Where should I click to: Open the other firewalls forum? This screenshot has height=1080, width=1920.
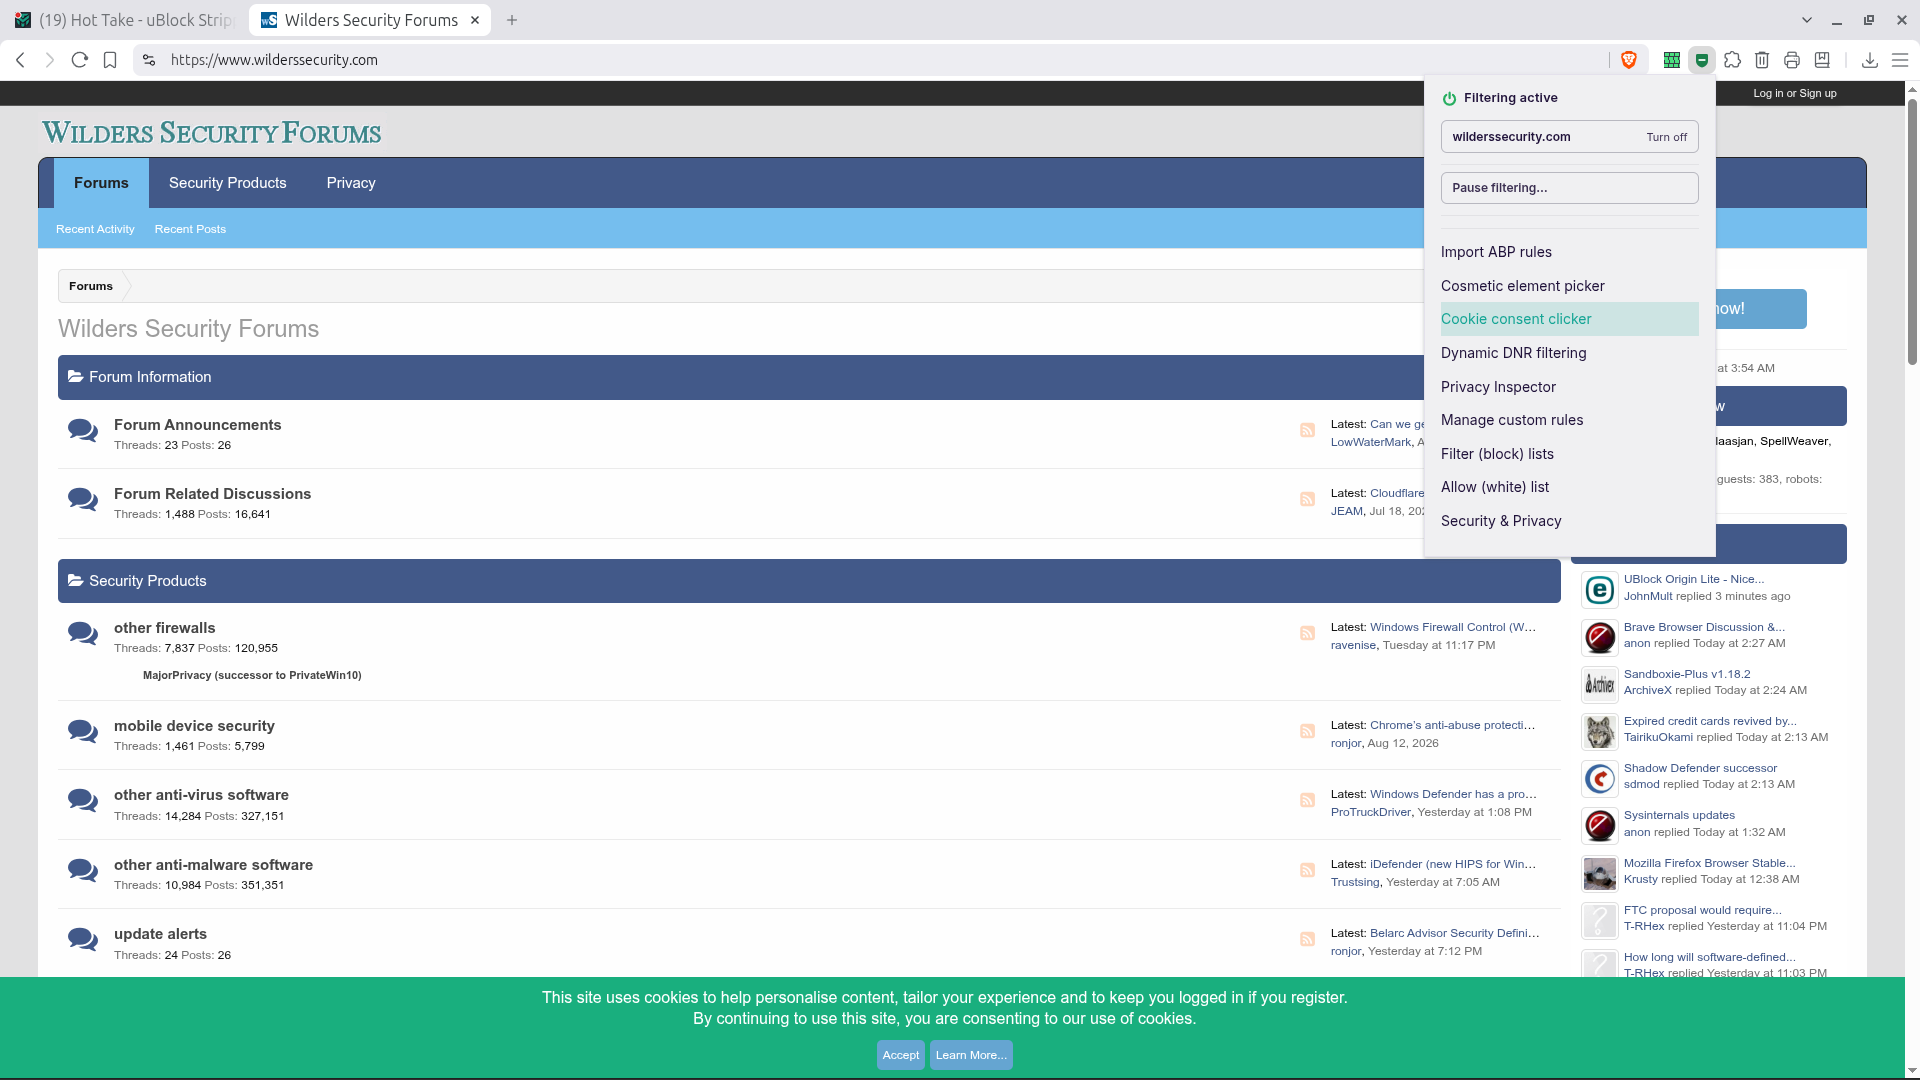coord(164,628)
